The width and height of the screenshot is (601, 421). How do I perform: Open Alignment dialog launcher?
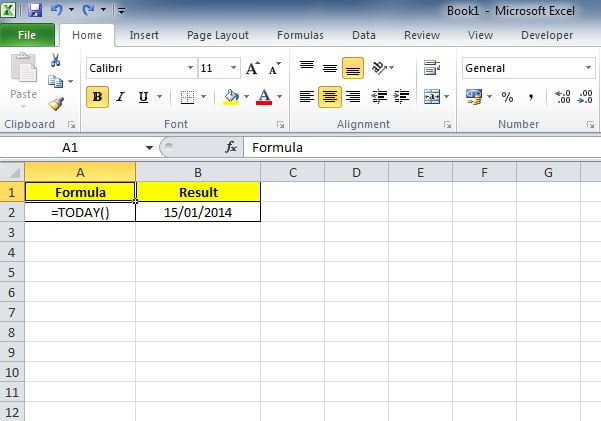(447, 125)
